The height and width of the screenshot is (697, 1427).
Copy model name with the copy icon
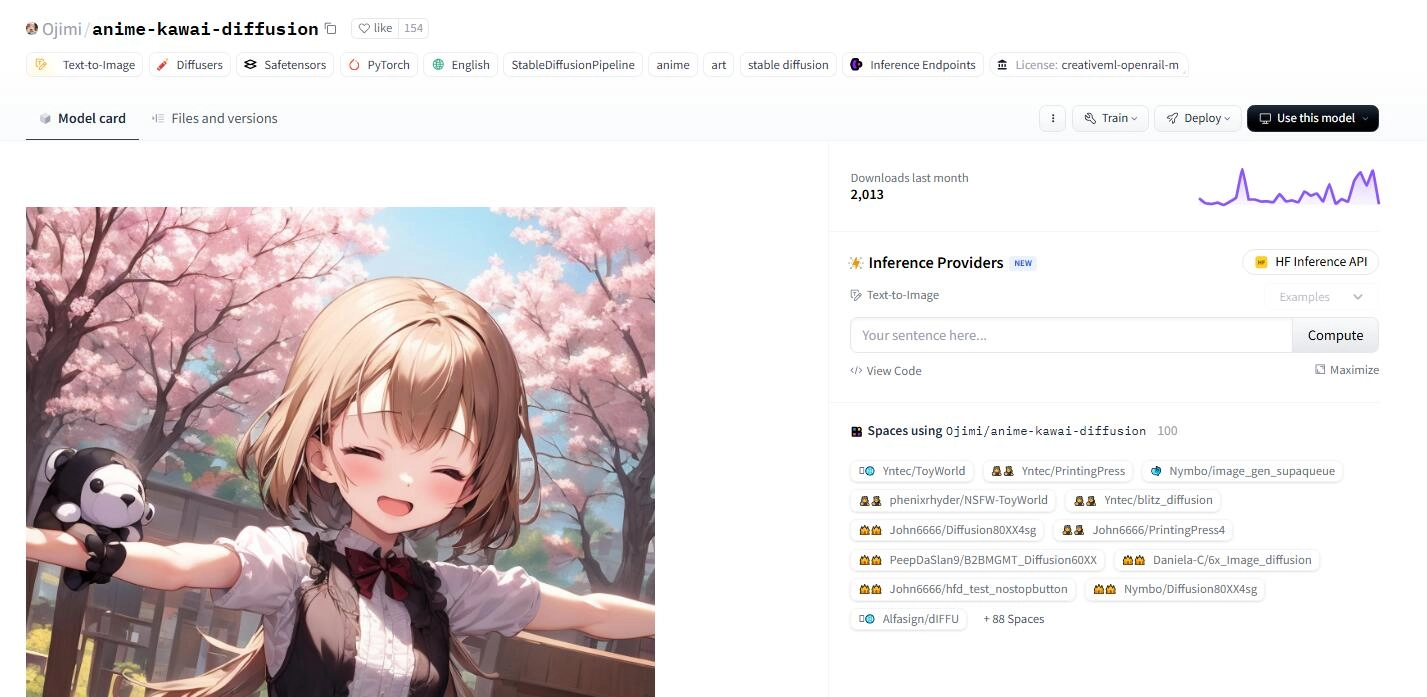[x=331, y=29]
